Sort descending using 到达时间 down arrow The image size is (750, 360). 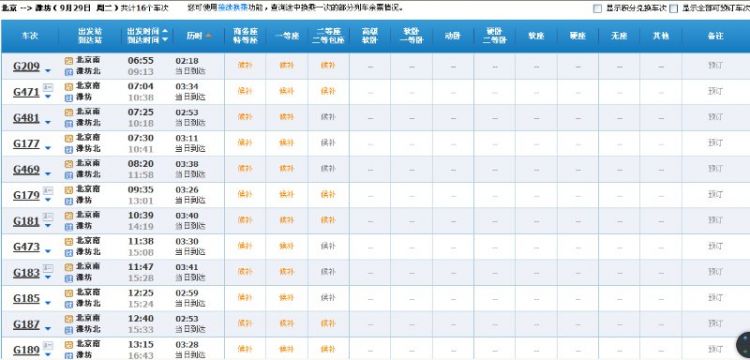(165, 40)
